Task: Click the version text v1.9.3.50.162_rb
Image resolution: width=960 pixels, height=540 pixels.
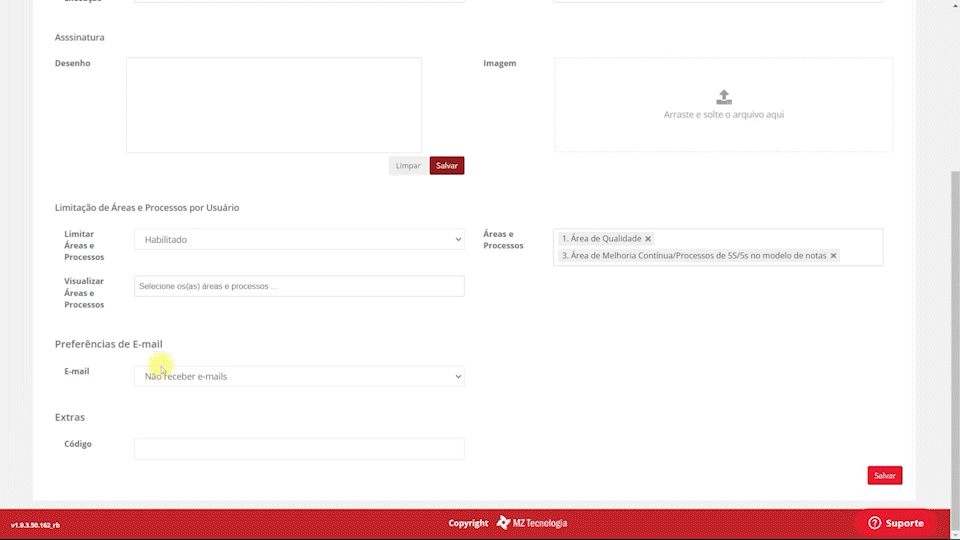Action: click(x=35, y=525)
